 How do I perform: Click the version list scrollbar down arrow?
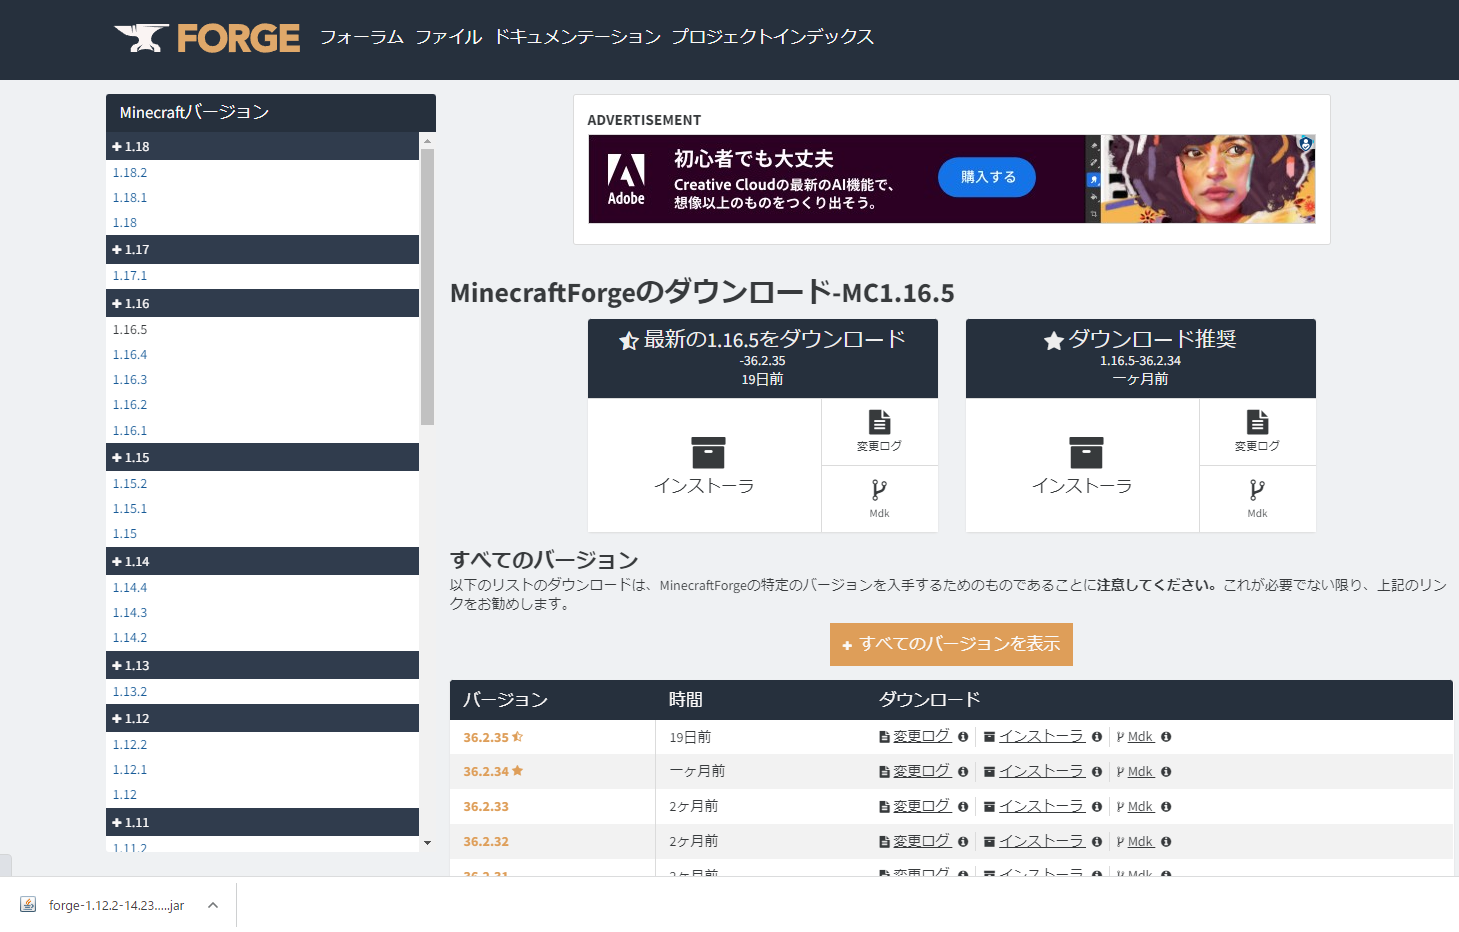point(427,843)
